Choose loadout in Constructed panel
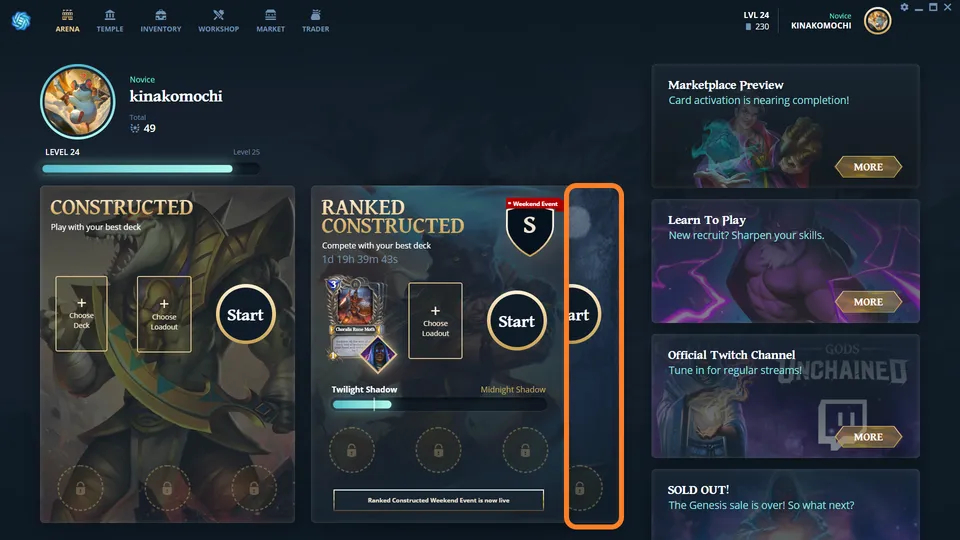This screenshot has height=540, width=960. (164, 314)
